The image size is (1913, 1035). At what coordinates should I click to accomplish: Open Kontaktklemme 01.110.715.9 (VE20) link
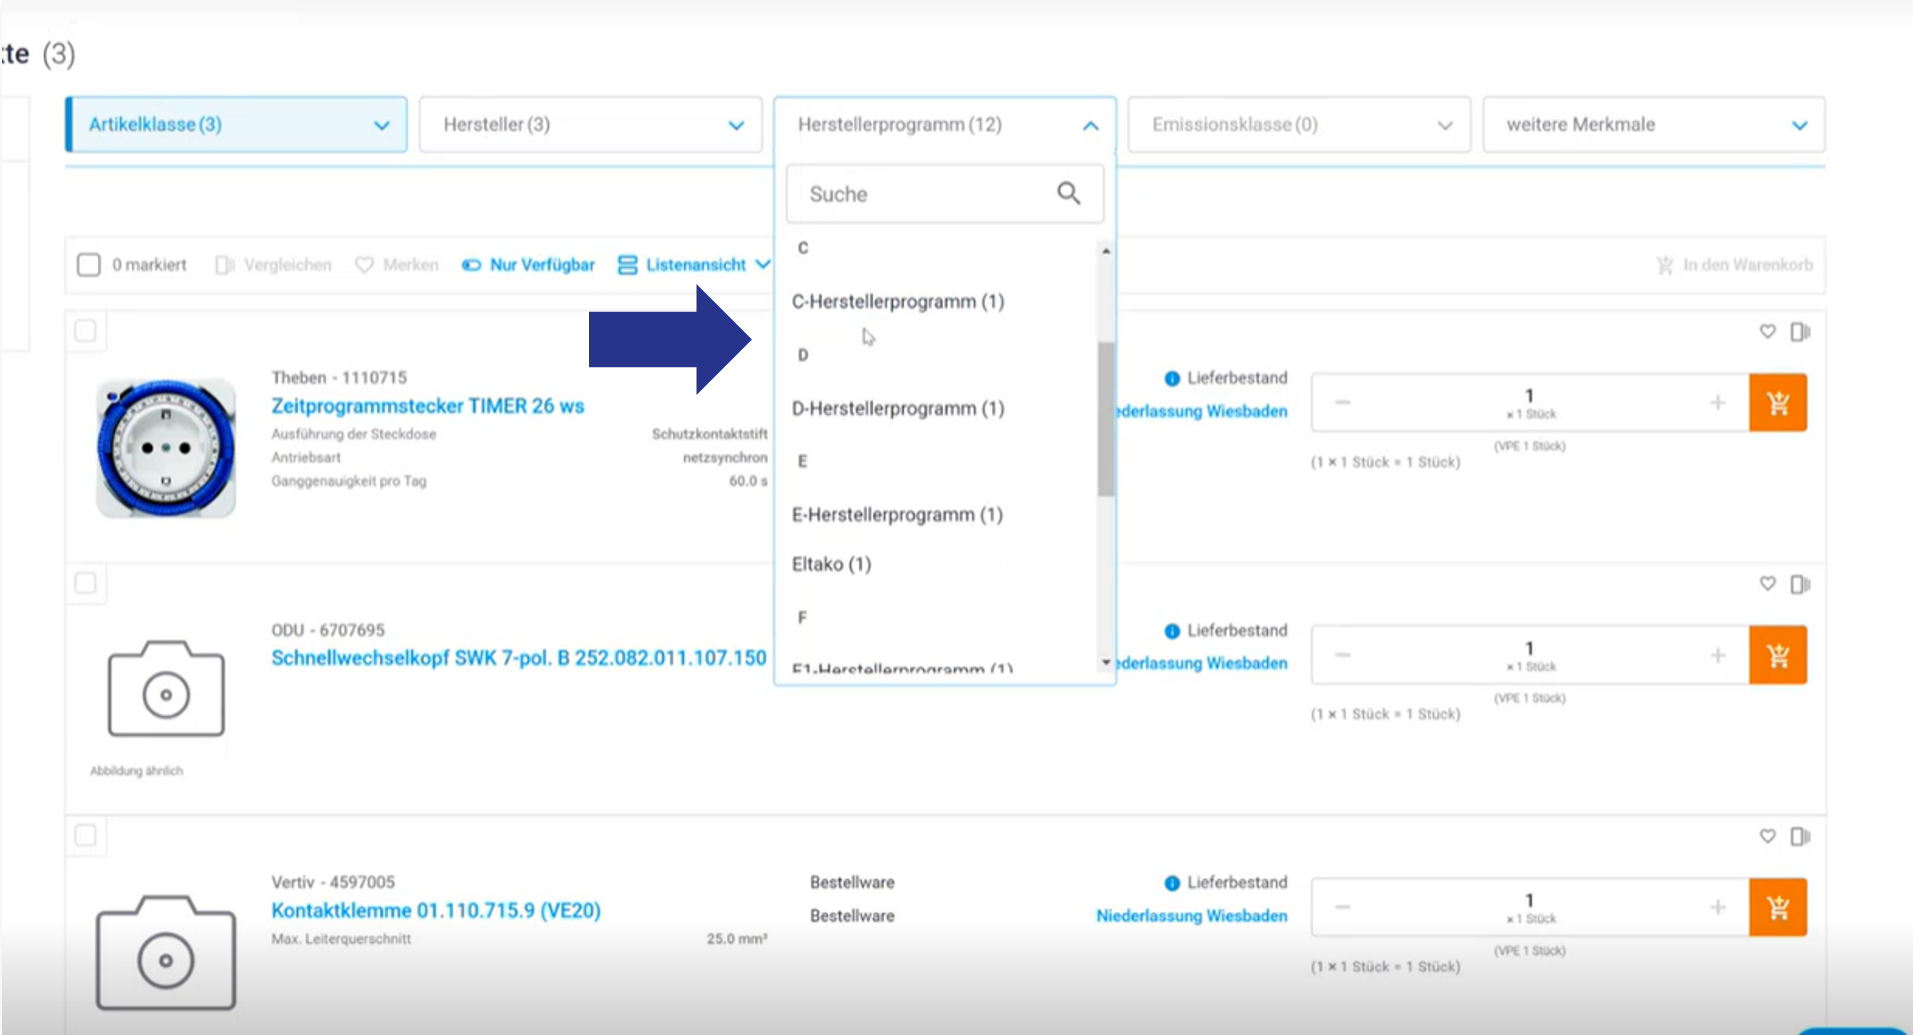point(436,911)
